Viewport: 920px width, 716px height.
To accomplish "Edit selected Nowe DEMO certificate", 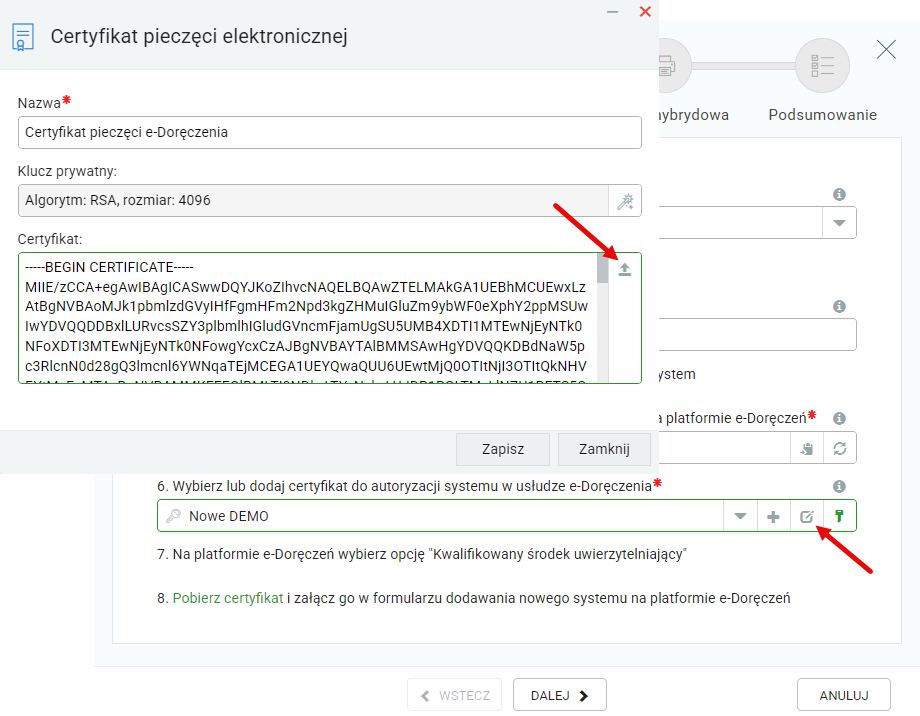I will [807, 516].
